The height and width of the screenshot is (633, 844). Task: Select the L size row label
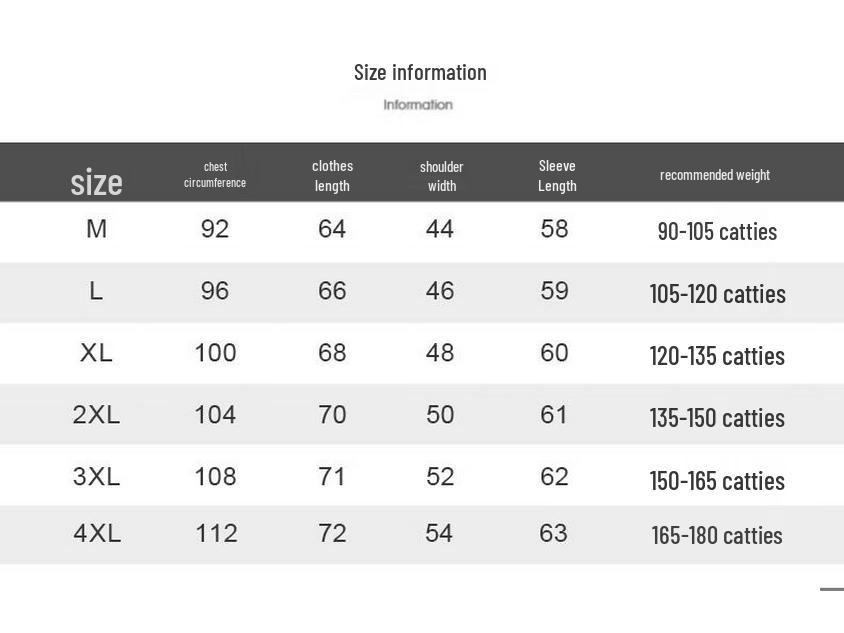click(x=96, y=291)
